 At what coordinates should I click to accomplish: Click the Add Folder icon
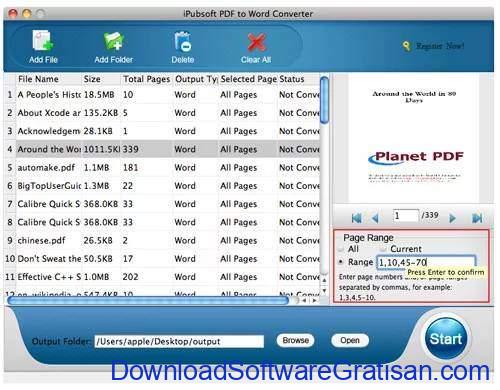[114, 41]
